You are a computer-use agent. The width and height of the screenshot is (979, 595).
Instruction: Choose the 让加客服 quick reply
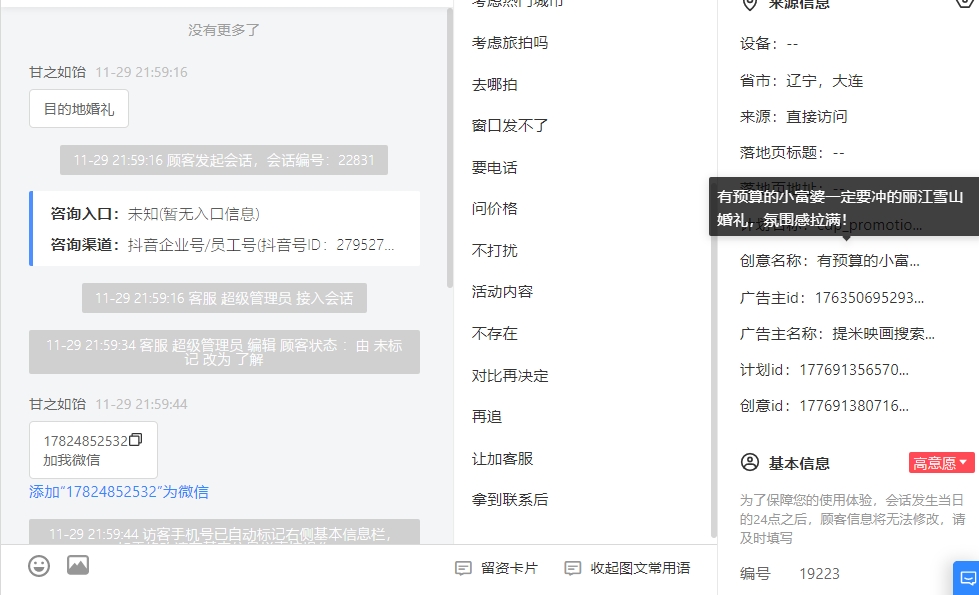point(502,458)
